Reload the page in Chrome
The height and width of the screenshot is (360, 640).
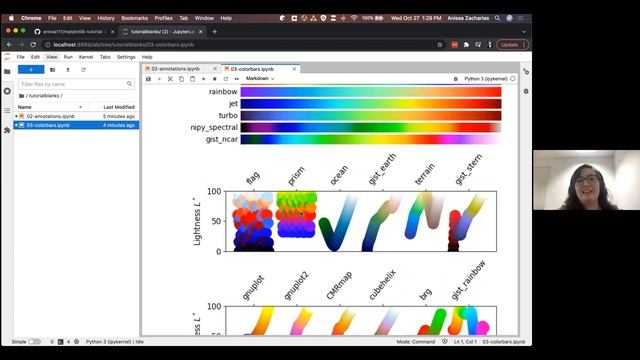[x=33, y=45]
